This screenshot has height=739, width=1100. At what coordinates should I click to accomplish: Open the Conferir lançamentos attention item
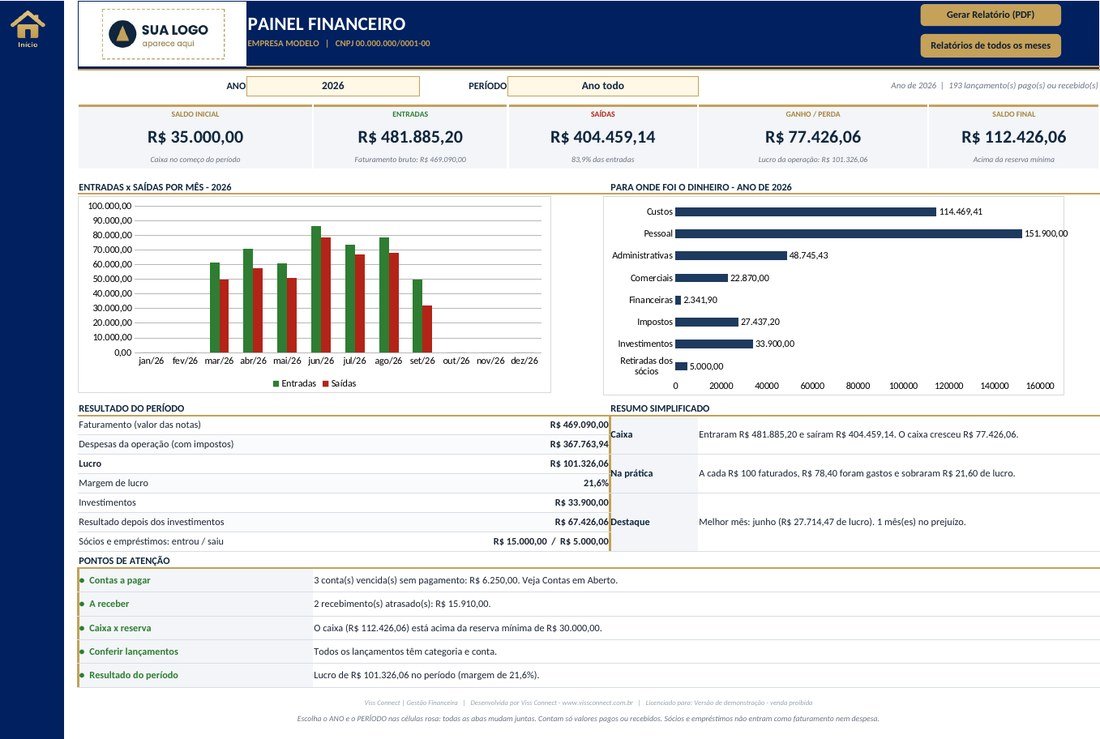click(133, 652)
